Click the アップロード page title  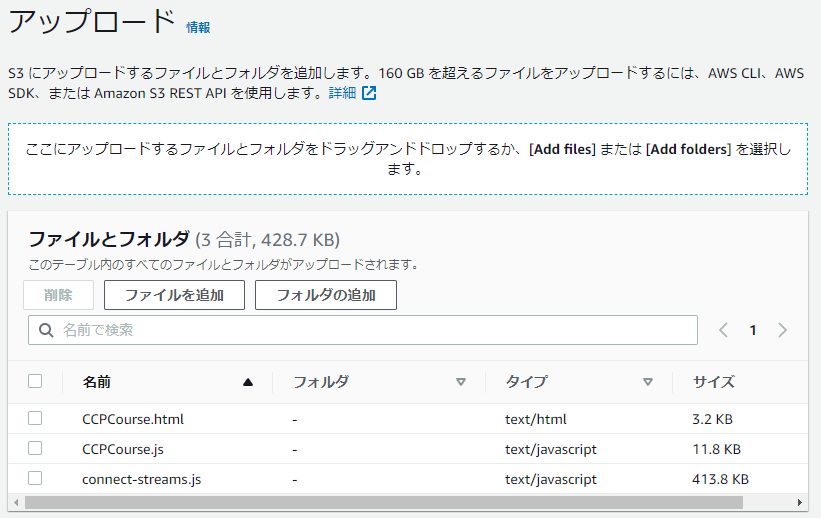pyautogui.click(x=92, y=21)
